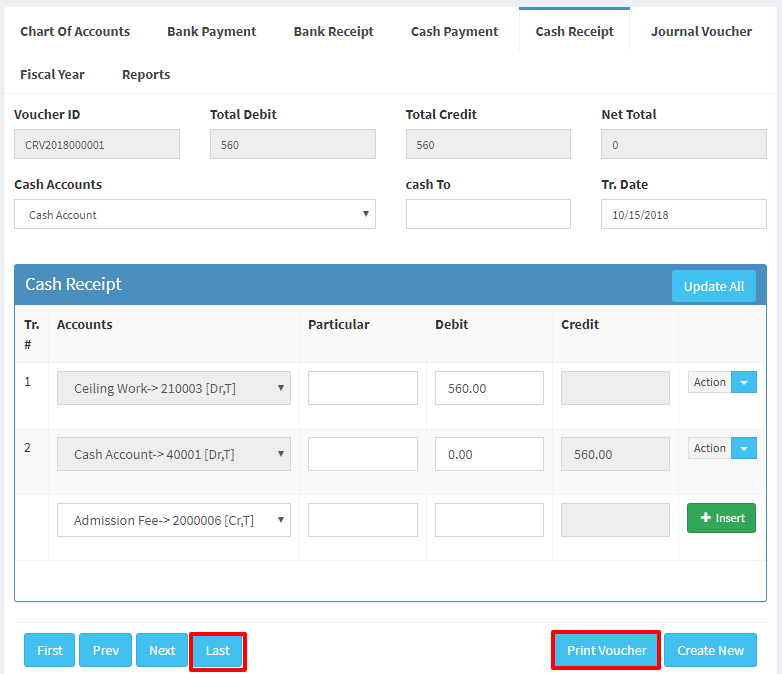This screenshot has height=674, width=782.
Task: Open the Cash Account 40001 row dropdown
Action: [174, 454]
